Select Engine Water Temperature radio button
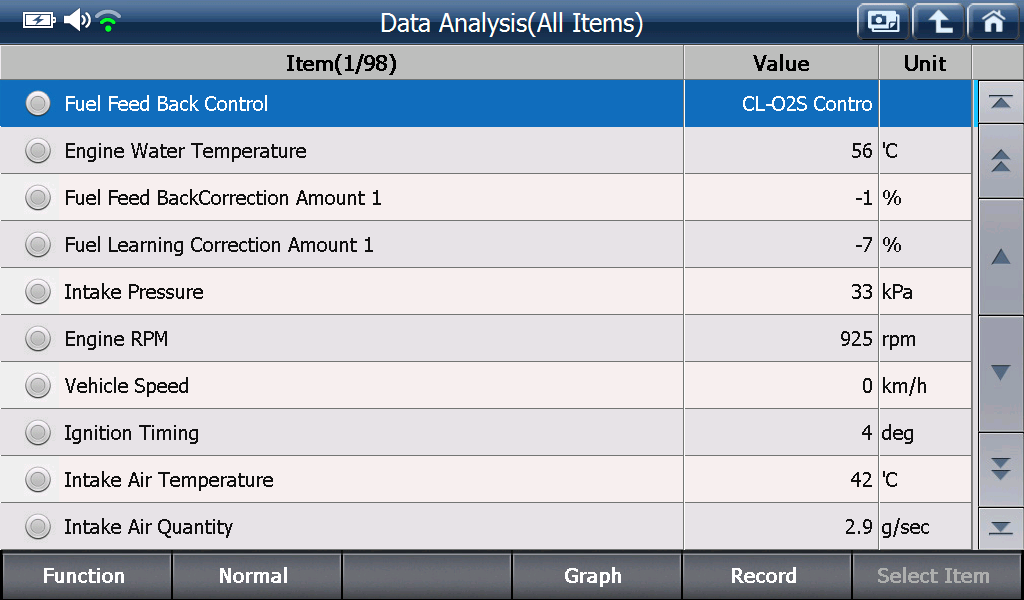This screenshot has height=600, width=1024. 38,151
